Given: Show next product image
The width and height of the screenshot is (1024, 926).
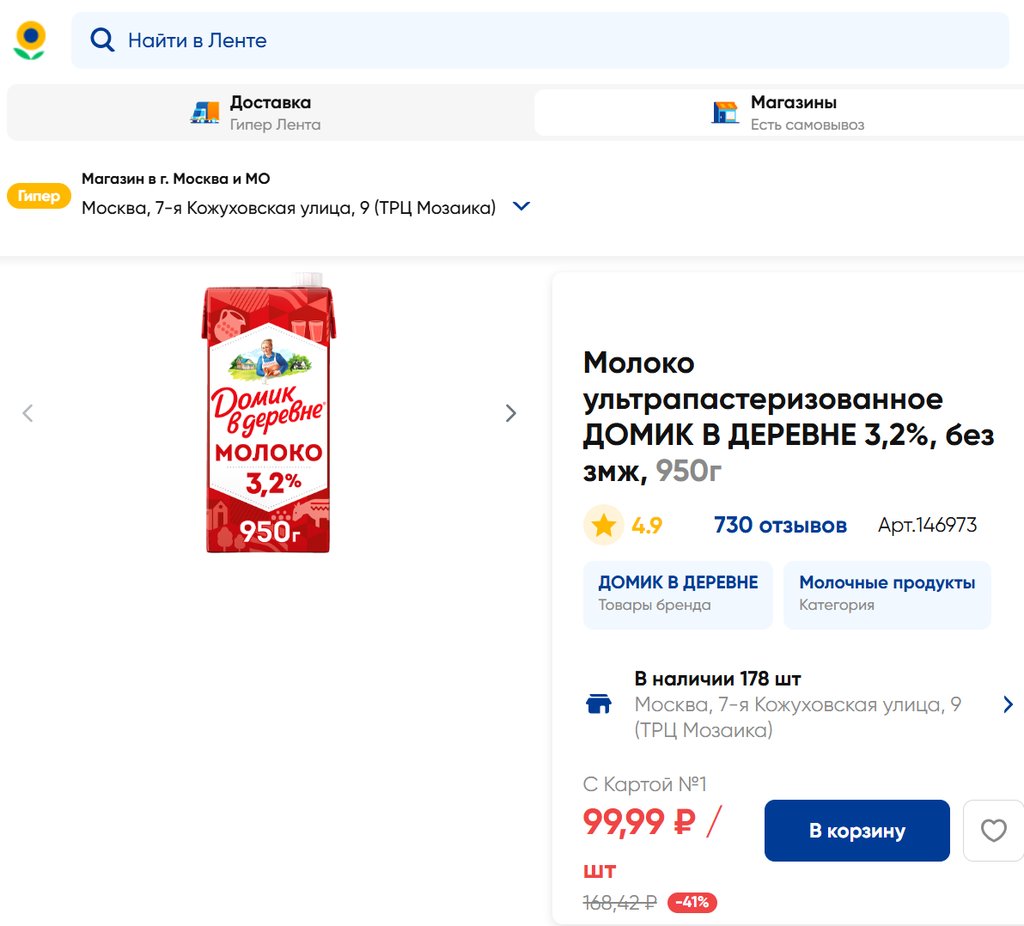Looking at the screenshot, I should pos(511,413).
